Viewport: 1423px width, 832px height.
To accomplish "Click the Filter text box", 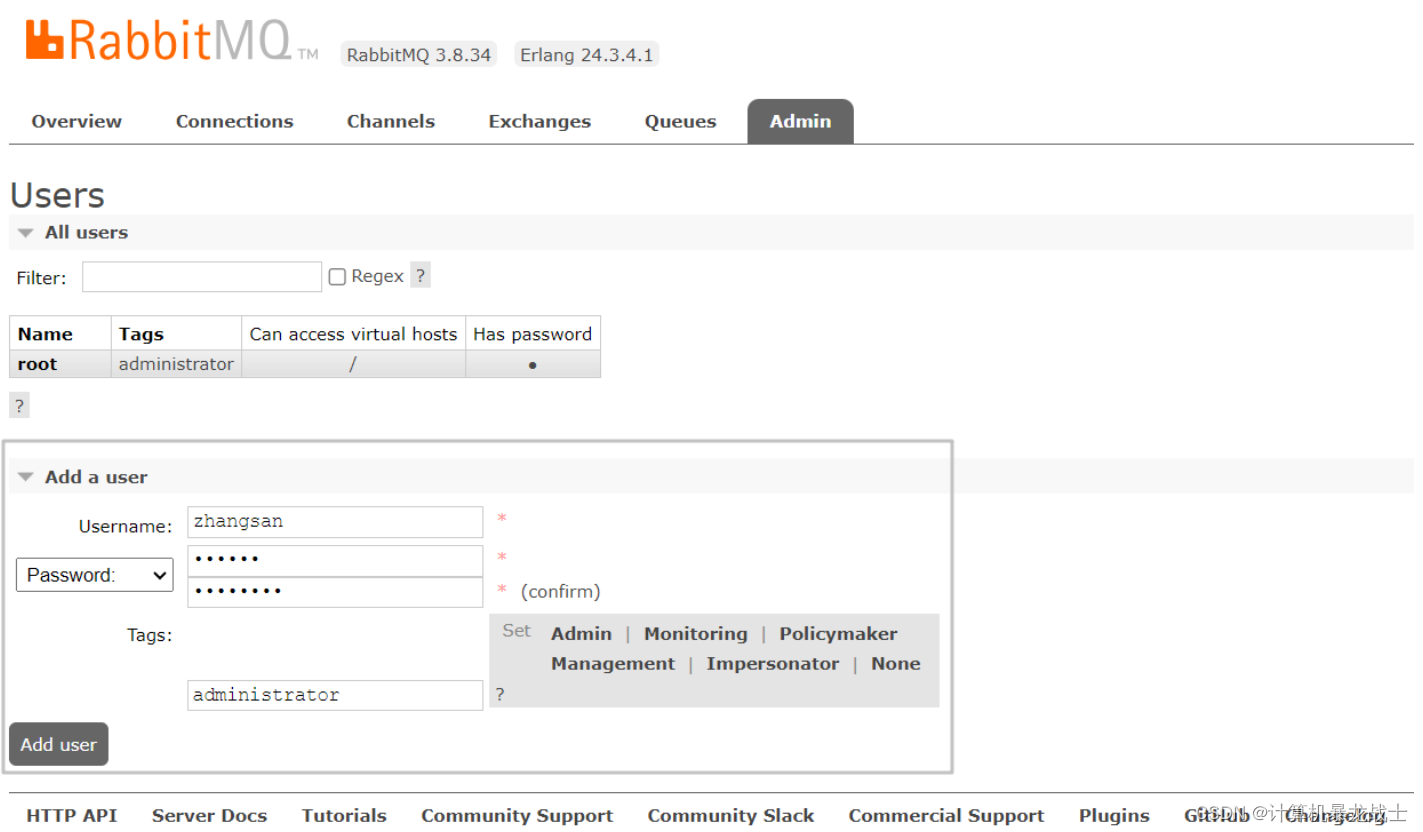I will coord(200,276).
